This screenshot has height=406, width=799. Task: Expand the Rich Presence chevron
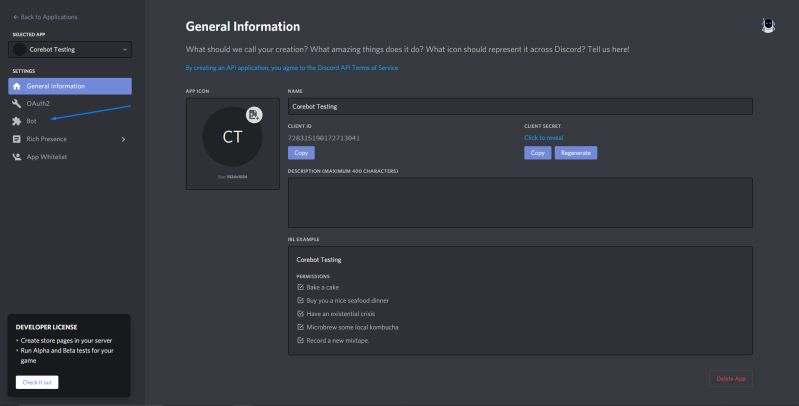pyautogui.click(x=123, y=139)
